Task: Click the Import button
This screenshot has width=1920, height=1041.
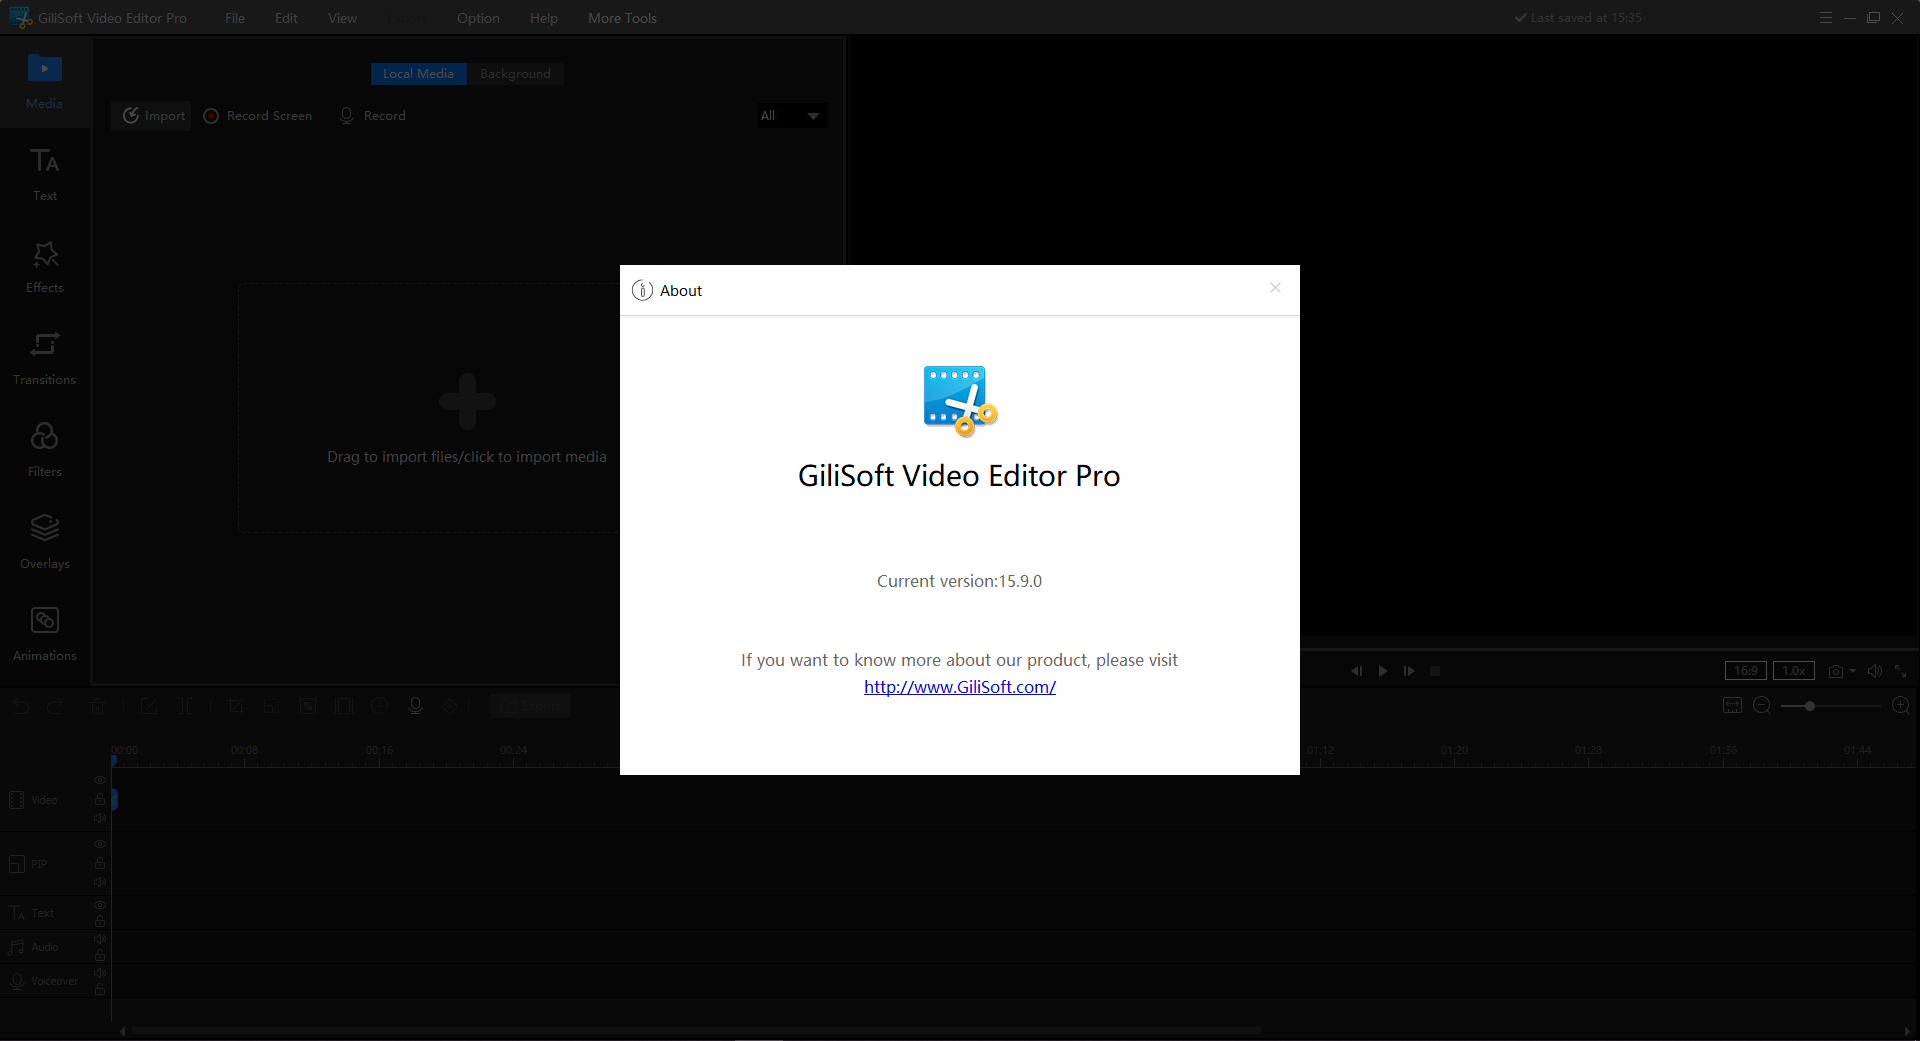Action: coord(153,116)
